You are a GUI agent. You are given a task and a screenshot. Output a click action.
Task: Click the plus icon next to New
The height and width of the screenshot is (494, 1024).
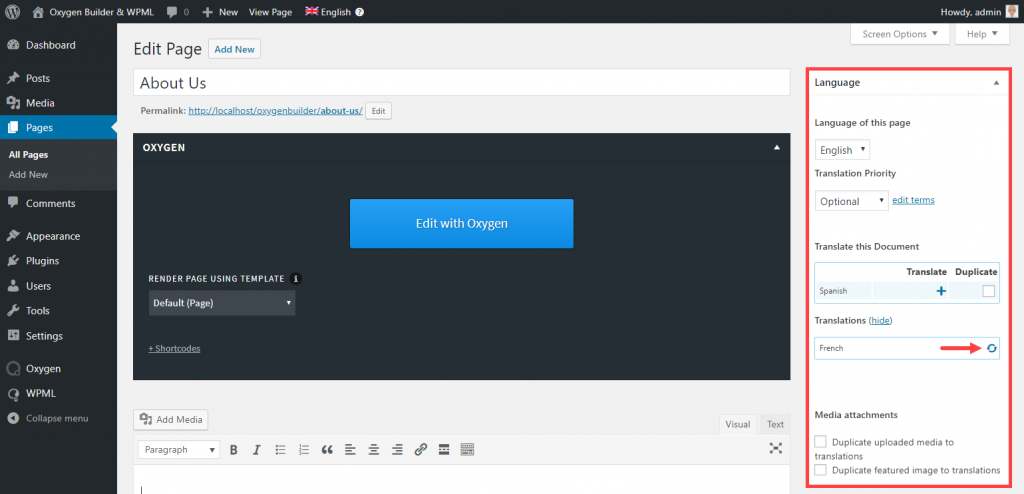[x=208, y=12]
